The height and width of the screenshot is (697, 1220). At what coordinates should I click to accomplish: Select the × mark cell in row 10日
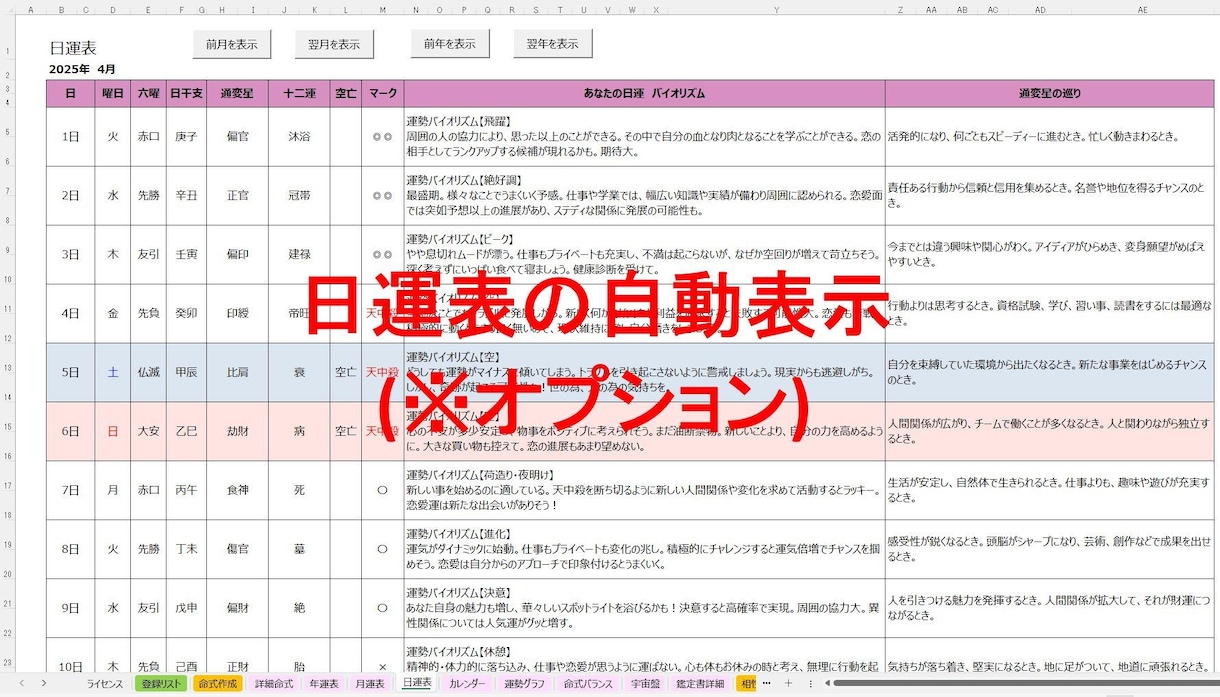point(382,656)
